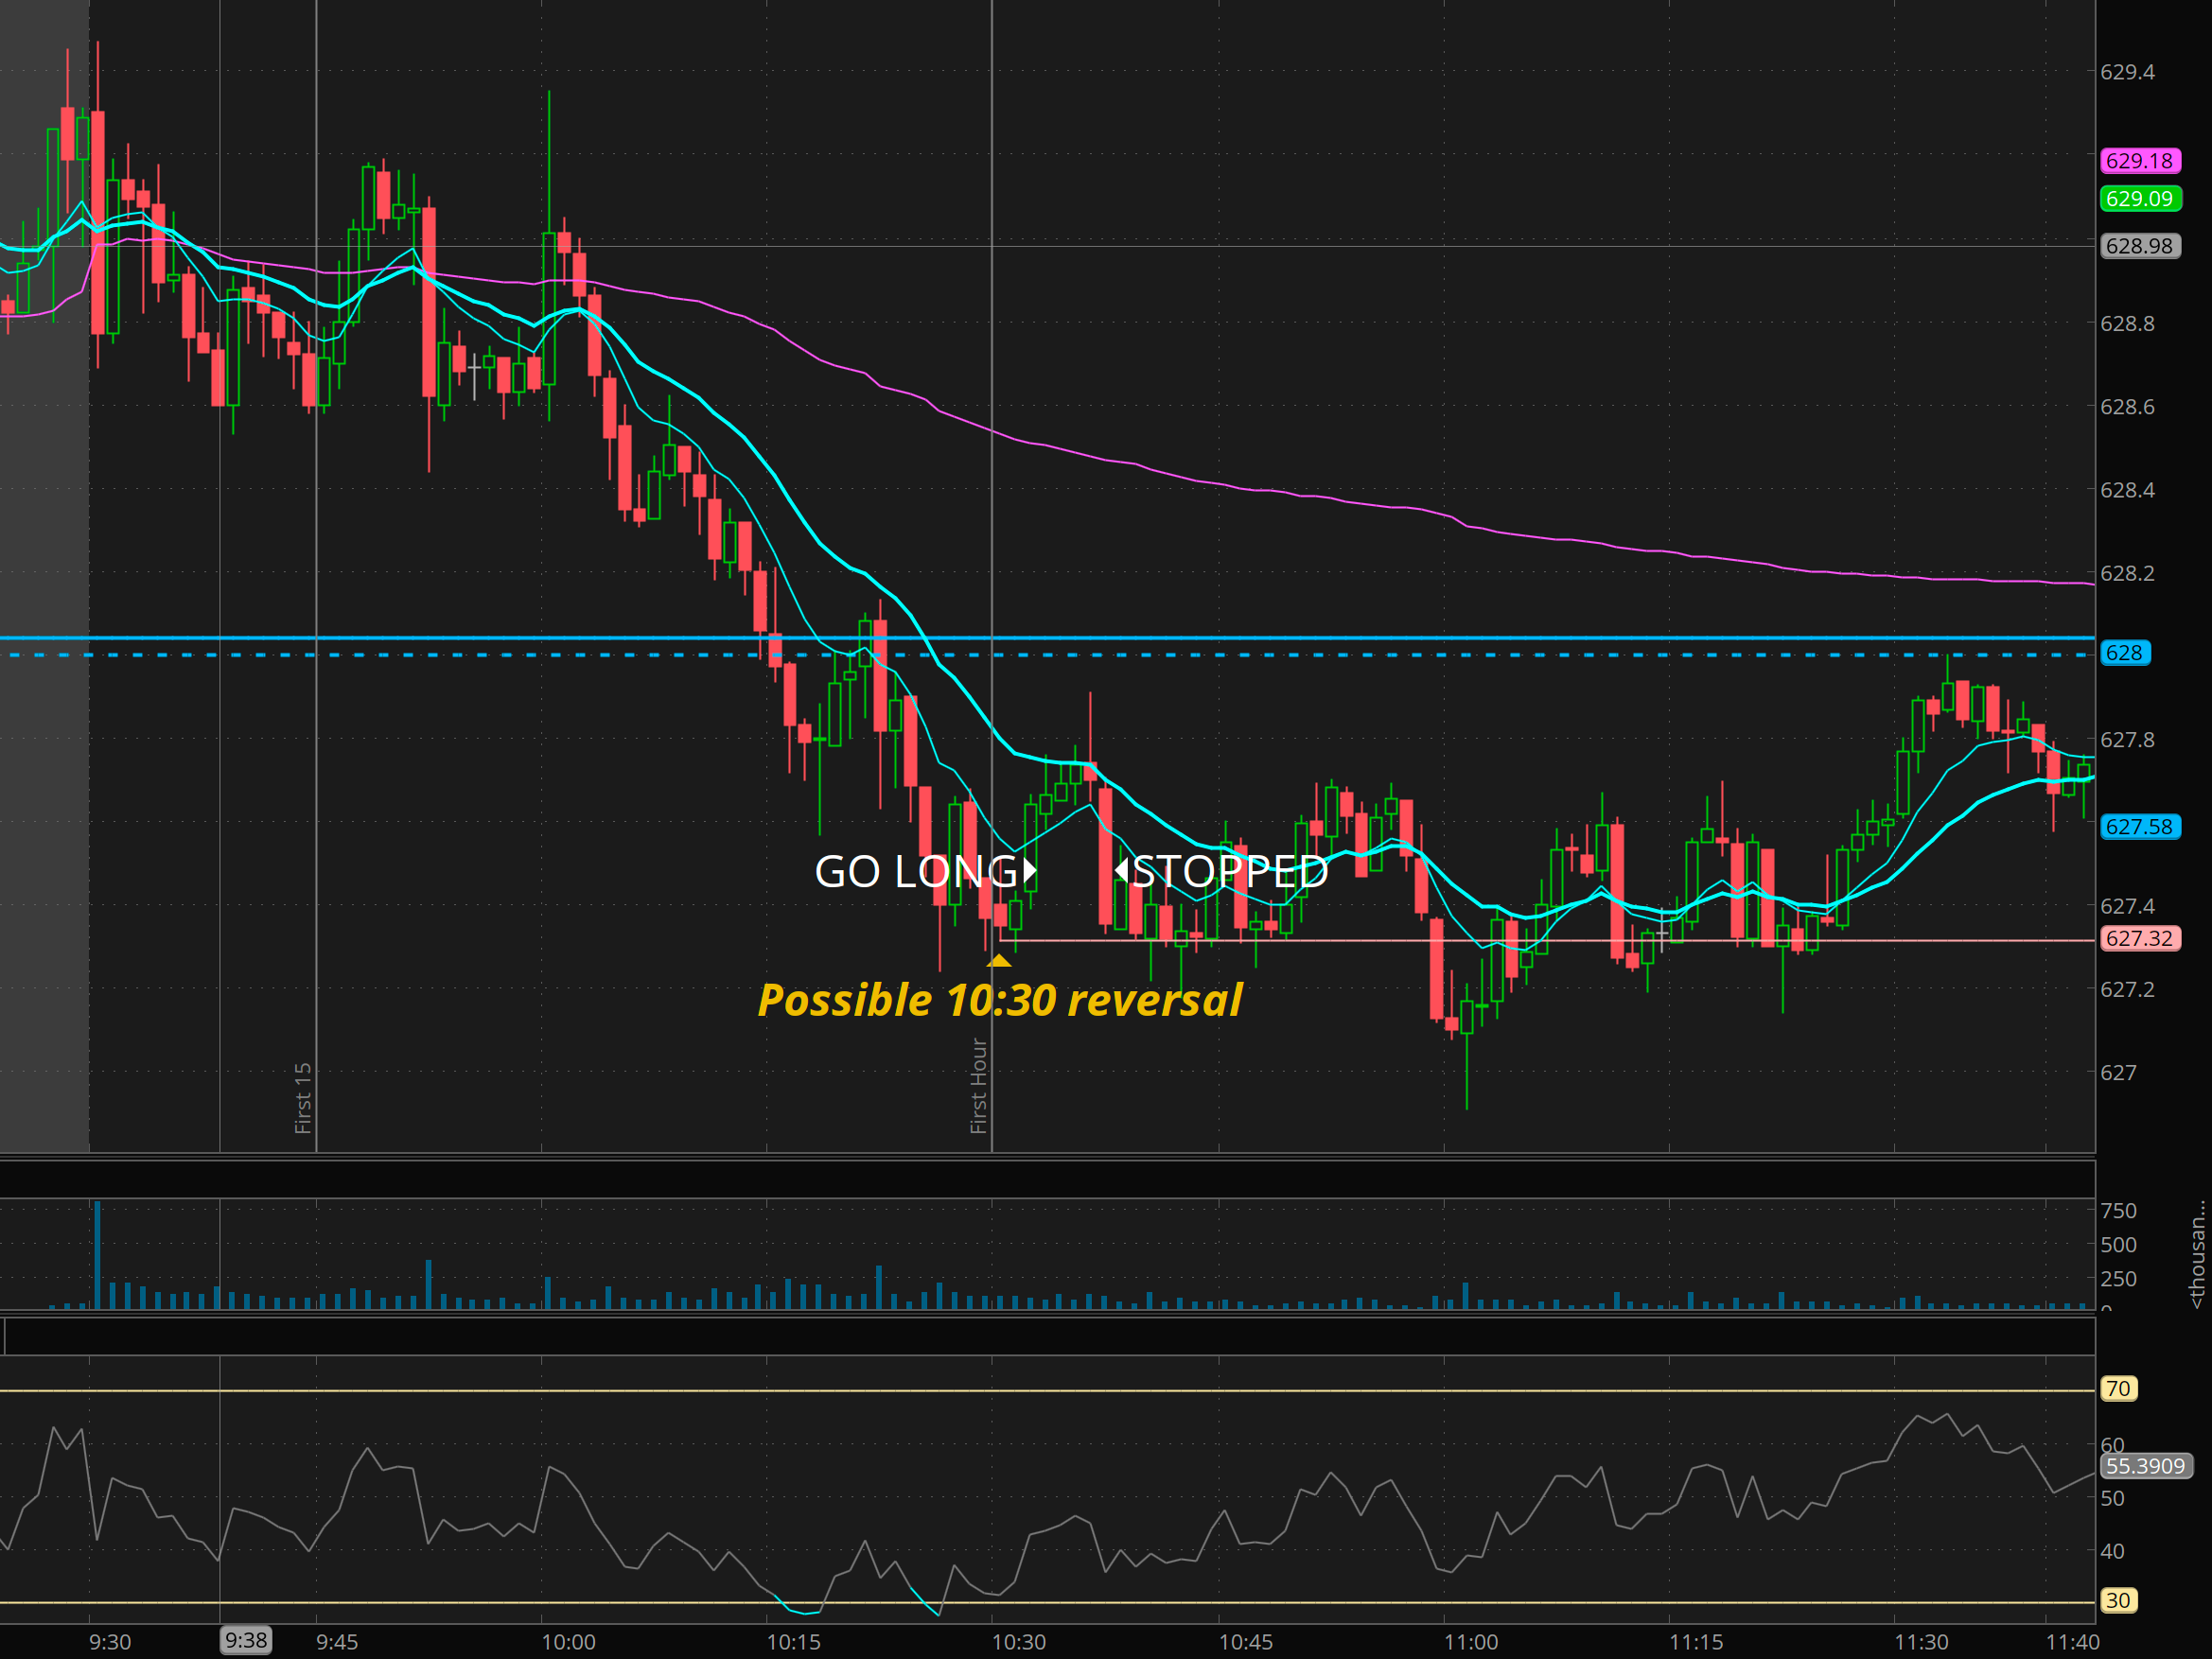2212x1659 pixels.
Task: Click the truncated thousands volume axis label
Action: (x=2197, y=1254)
